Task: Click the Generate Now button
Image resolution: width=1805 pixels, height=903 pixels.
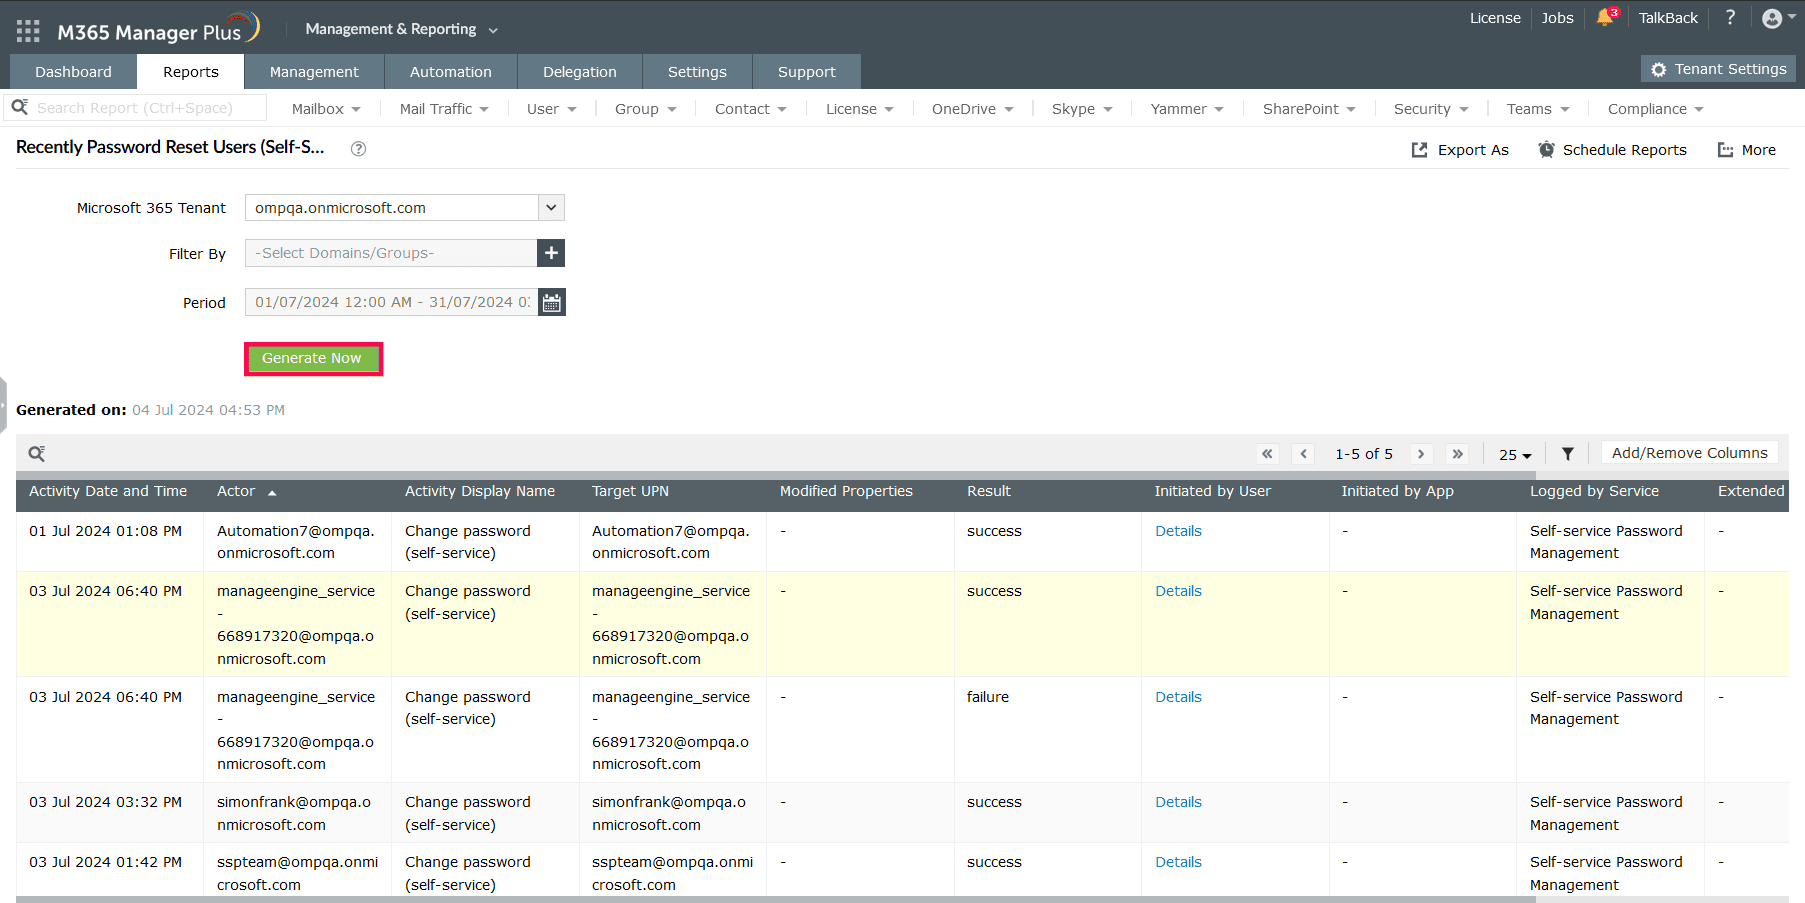Action: pyautogui.click(x=312, y=358)
